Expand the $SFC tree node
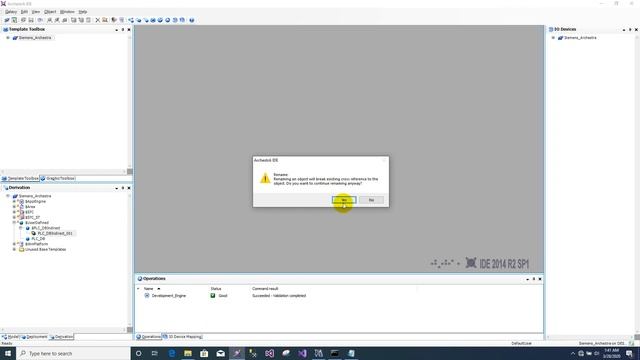The width and height of the screenshot is (640, 360). tap(14, 212)
